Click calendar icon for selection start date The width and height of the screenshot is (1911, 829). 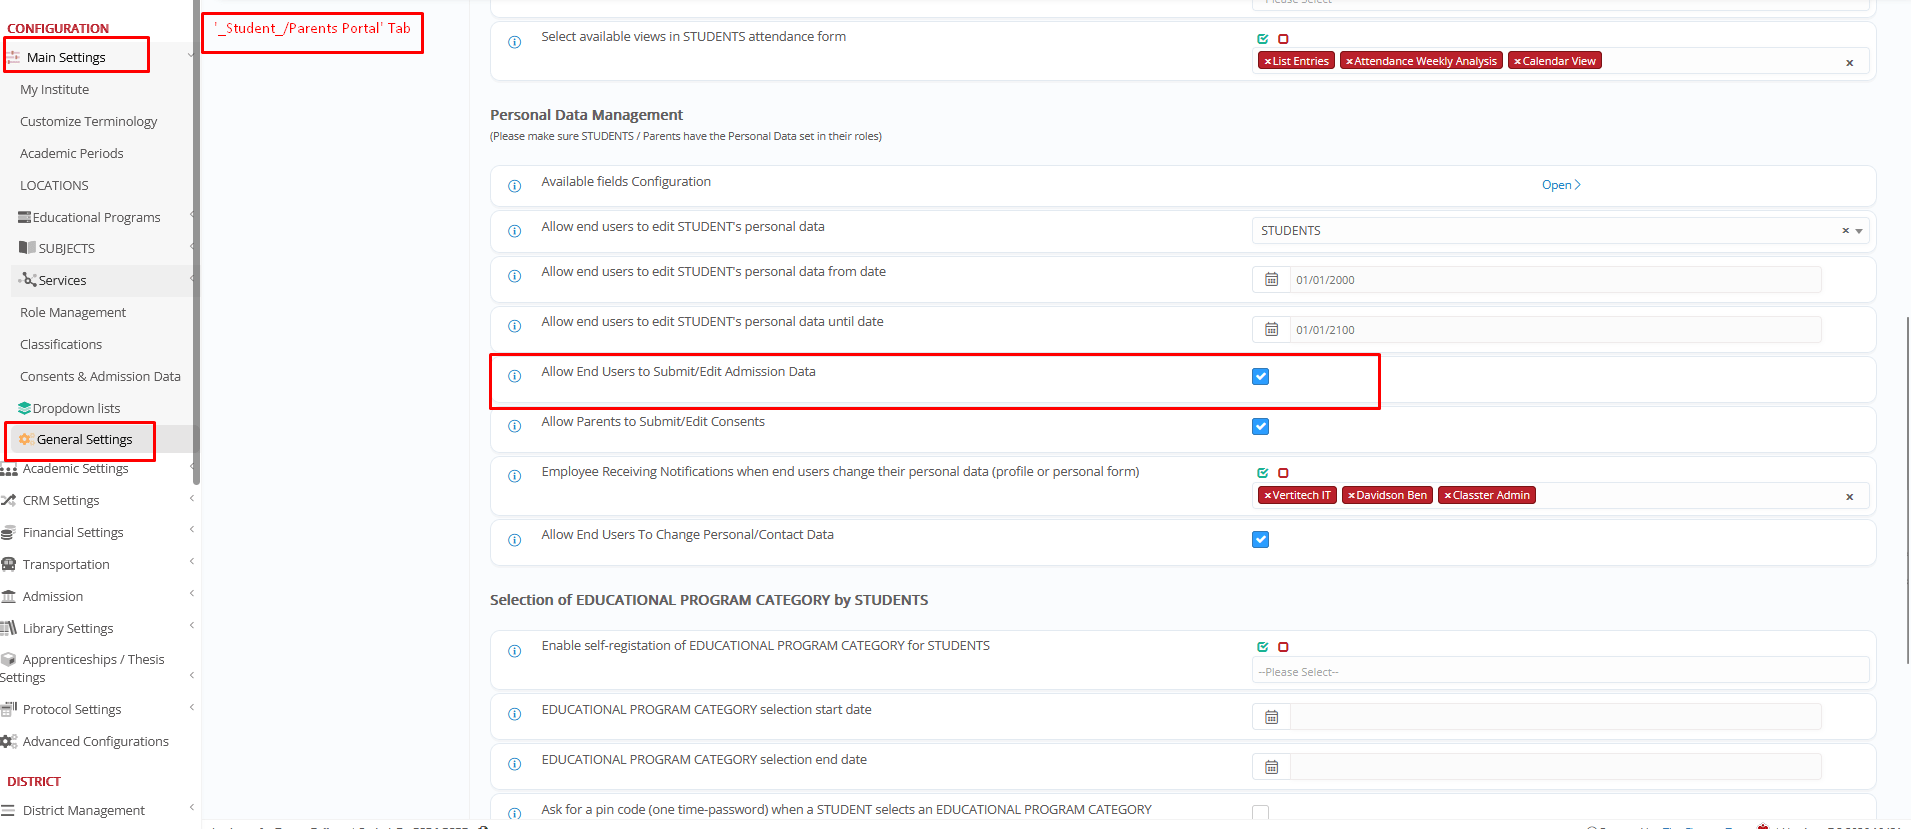click(1271, 717)
